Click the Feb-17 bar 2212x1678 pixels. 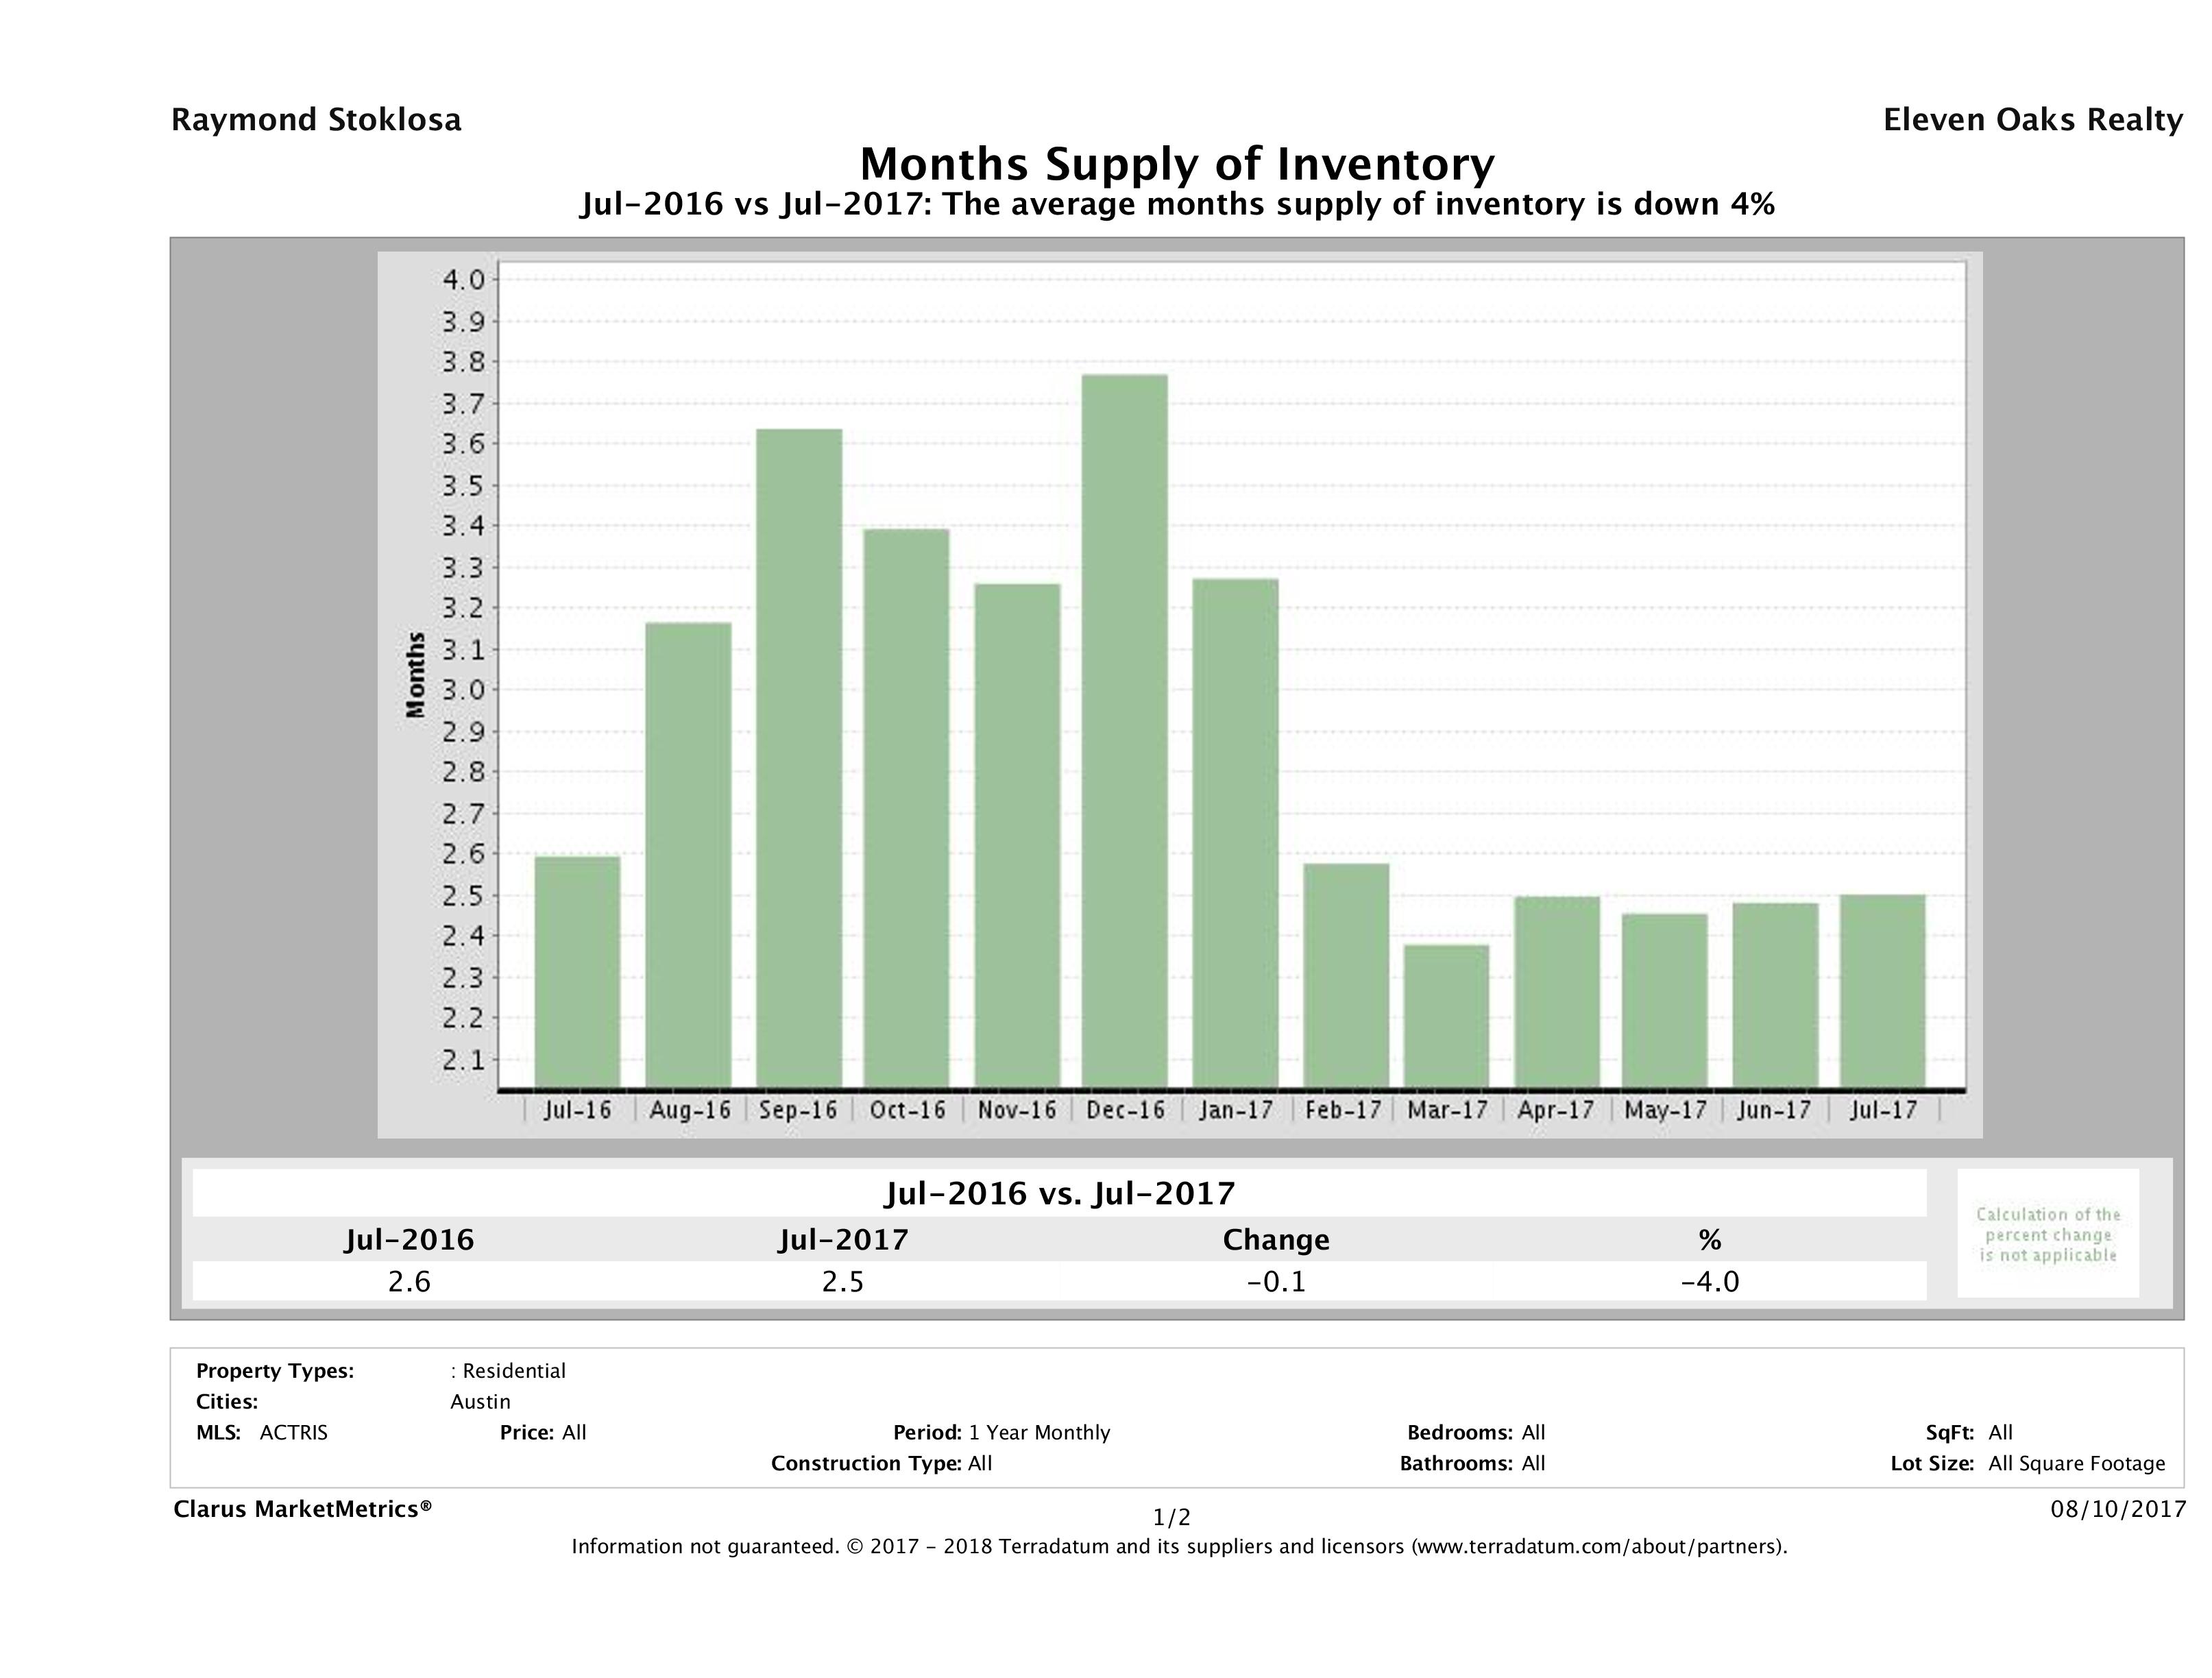point(1346,975)
